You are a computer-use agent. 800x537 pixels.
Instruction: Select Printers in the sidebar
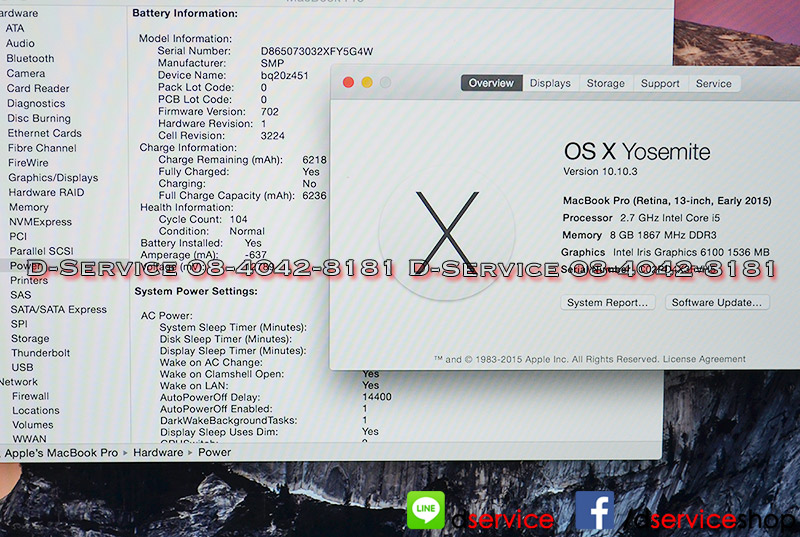click(x=29, y=280)
